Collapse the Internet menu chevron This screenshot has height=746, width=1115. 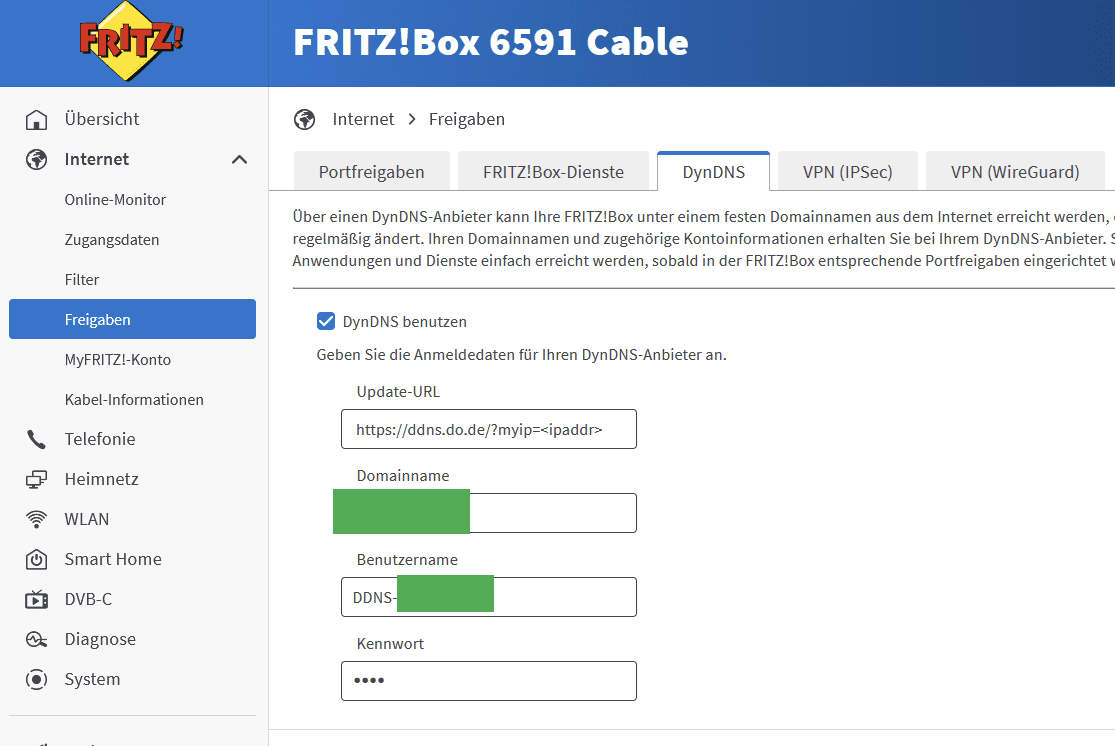(240, 159)
